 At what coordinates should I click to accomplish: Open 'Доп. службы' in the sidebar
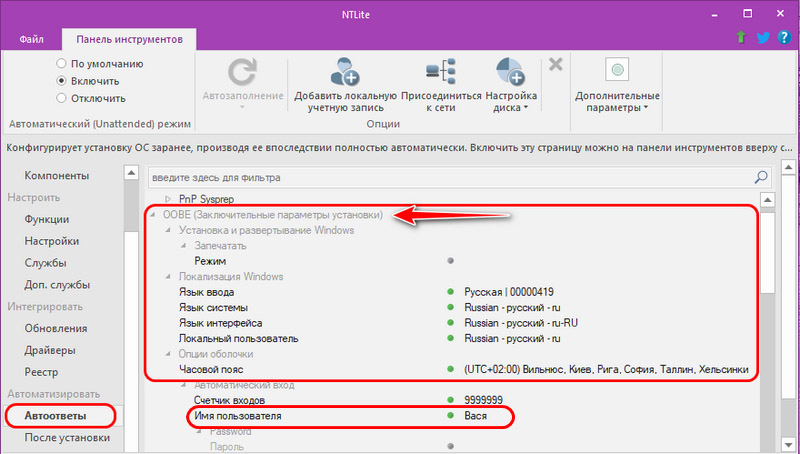click(57, 285)
